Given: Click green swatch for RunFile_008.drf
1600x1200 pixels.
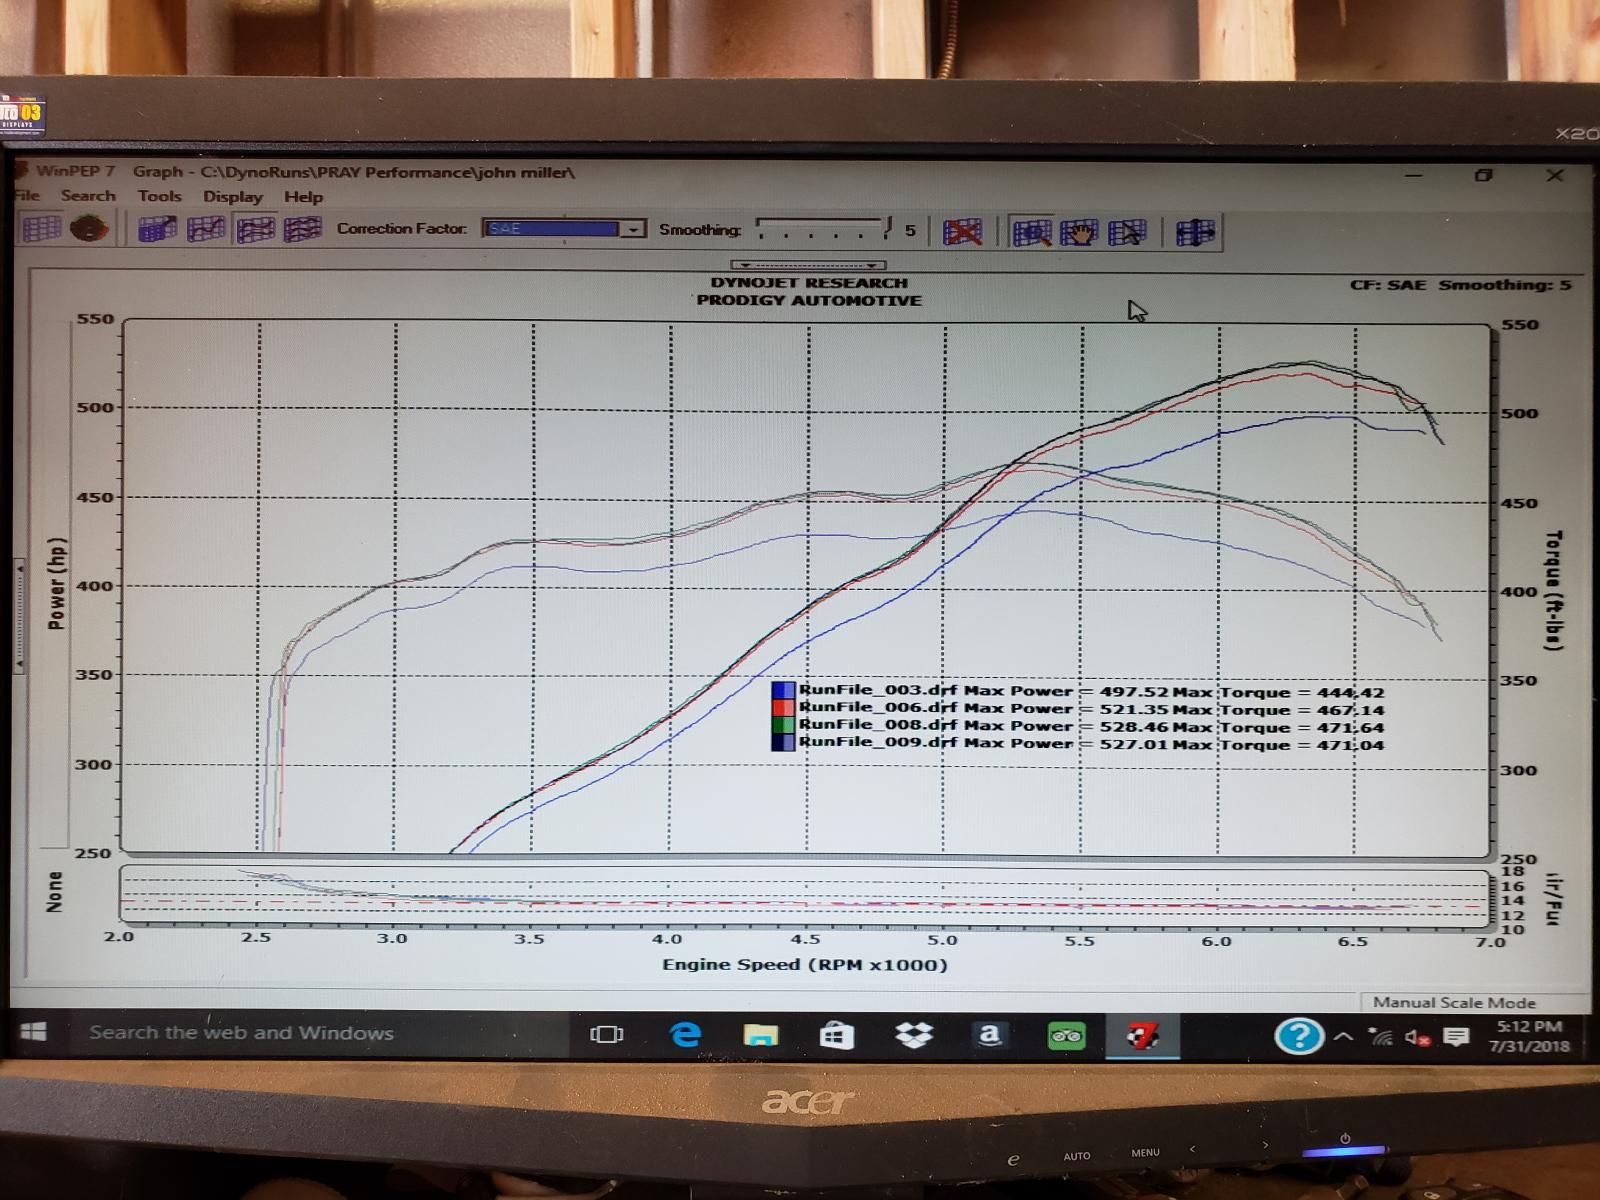Looking at the screenshot, I should (x=783, y=725).
